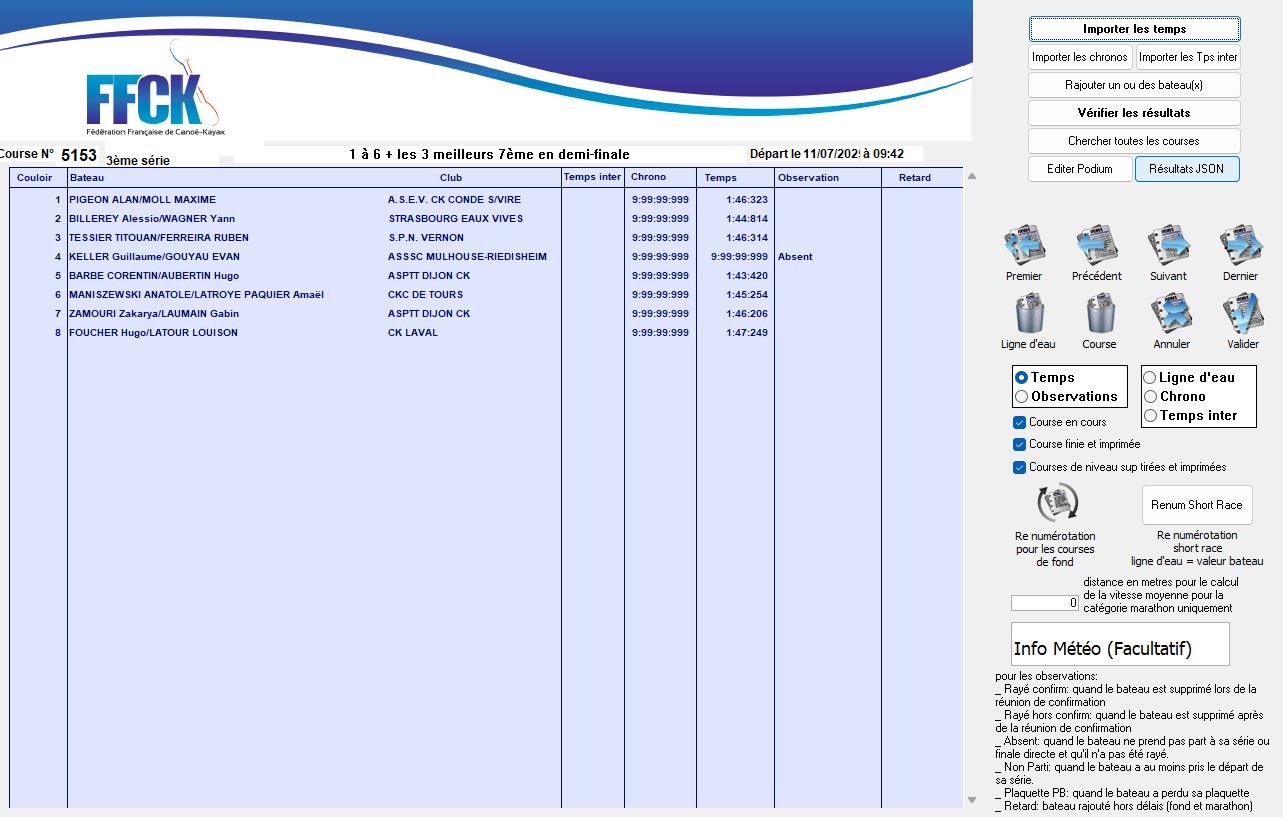
Task: Choose the Chrono radio option
Action: point(1151,397)
